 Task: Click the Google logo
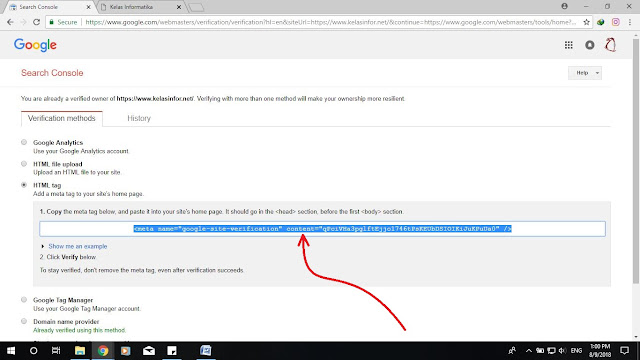coord(36,45)
